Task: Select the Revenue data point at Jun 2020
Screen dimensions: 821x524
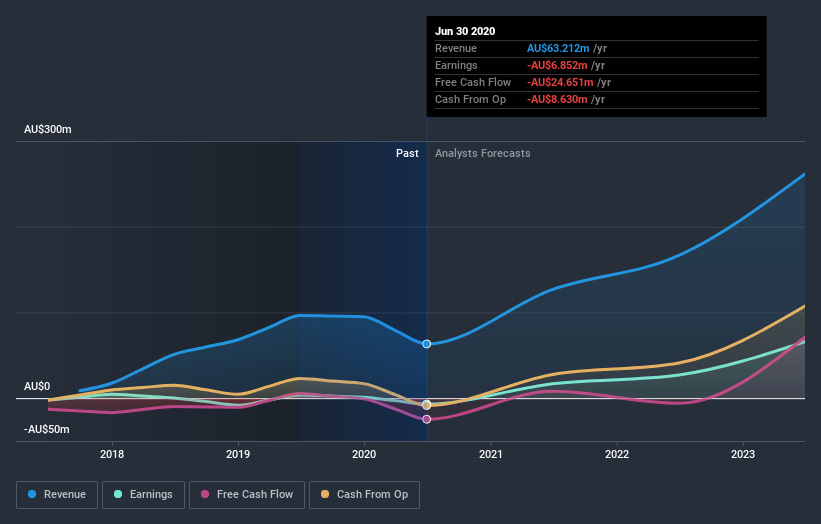Action: click(x=427, y=344)
